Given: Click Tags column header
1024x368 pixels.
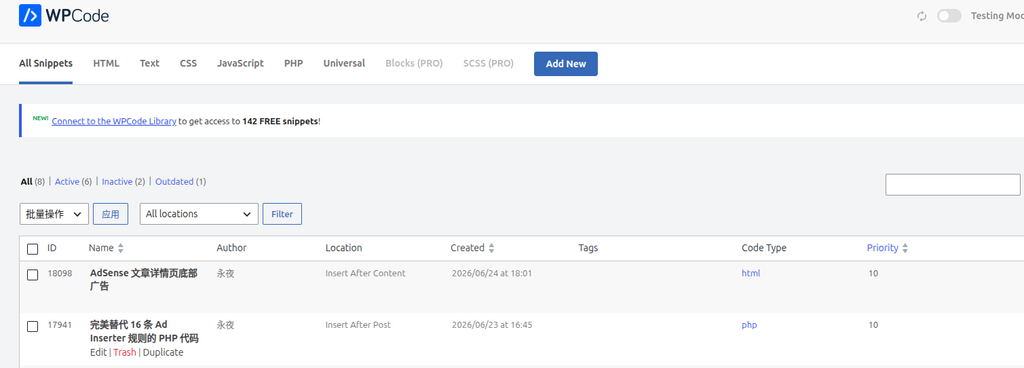Looking at the screenshot, I should pyautogui.click(x=588, y=248).
